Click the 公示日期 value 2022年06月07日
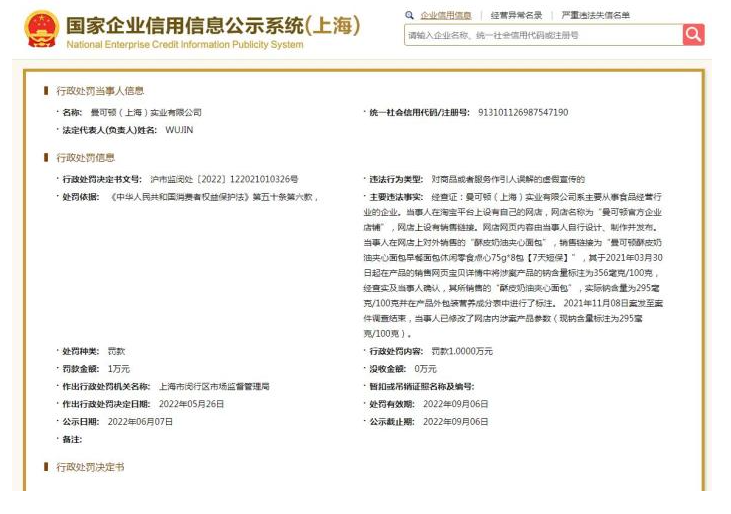 tap(140, 421)
